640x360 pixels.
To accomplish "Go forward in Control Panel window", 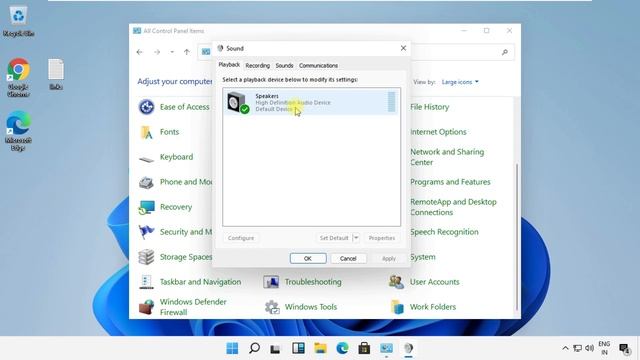I will (157, 52).
